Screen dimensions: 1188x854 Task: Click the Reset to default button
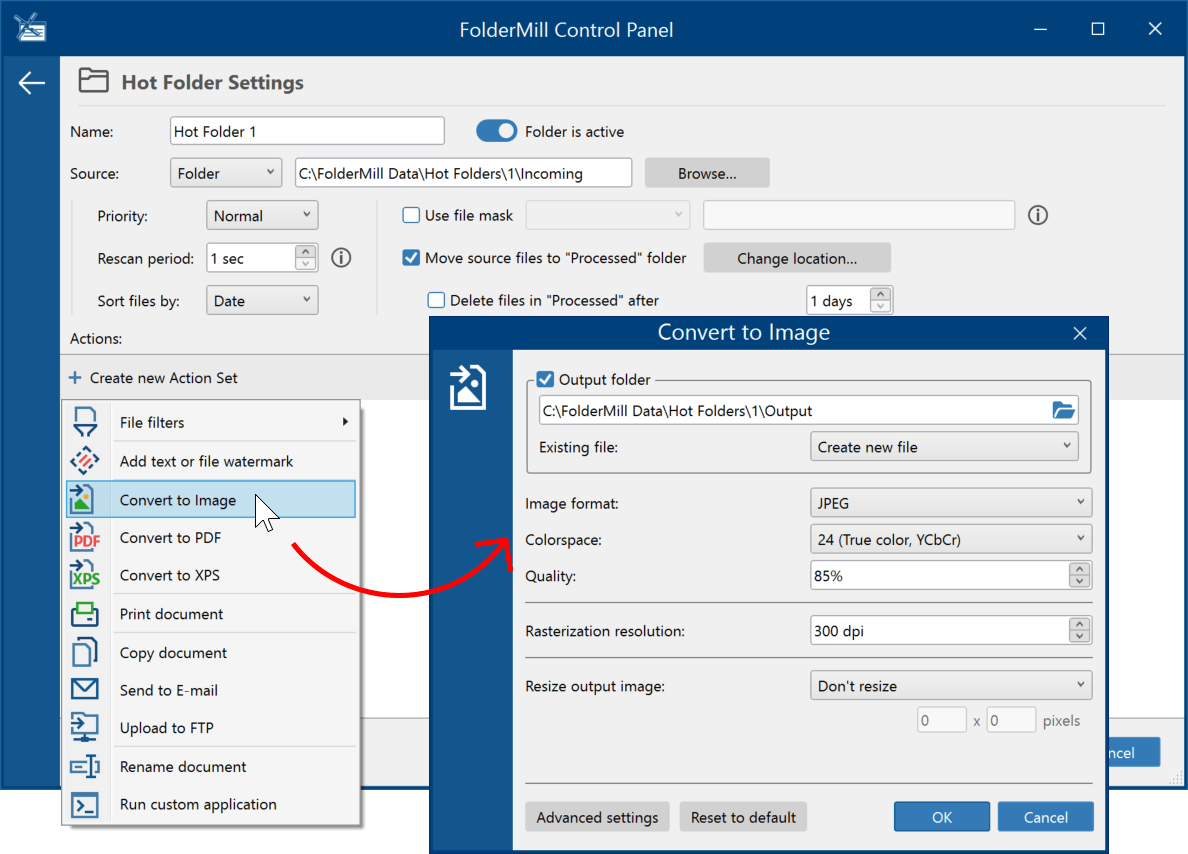pos(743,818)
